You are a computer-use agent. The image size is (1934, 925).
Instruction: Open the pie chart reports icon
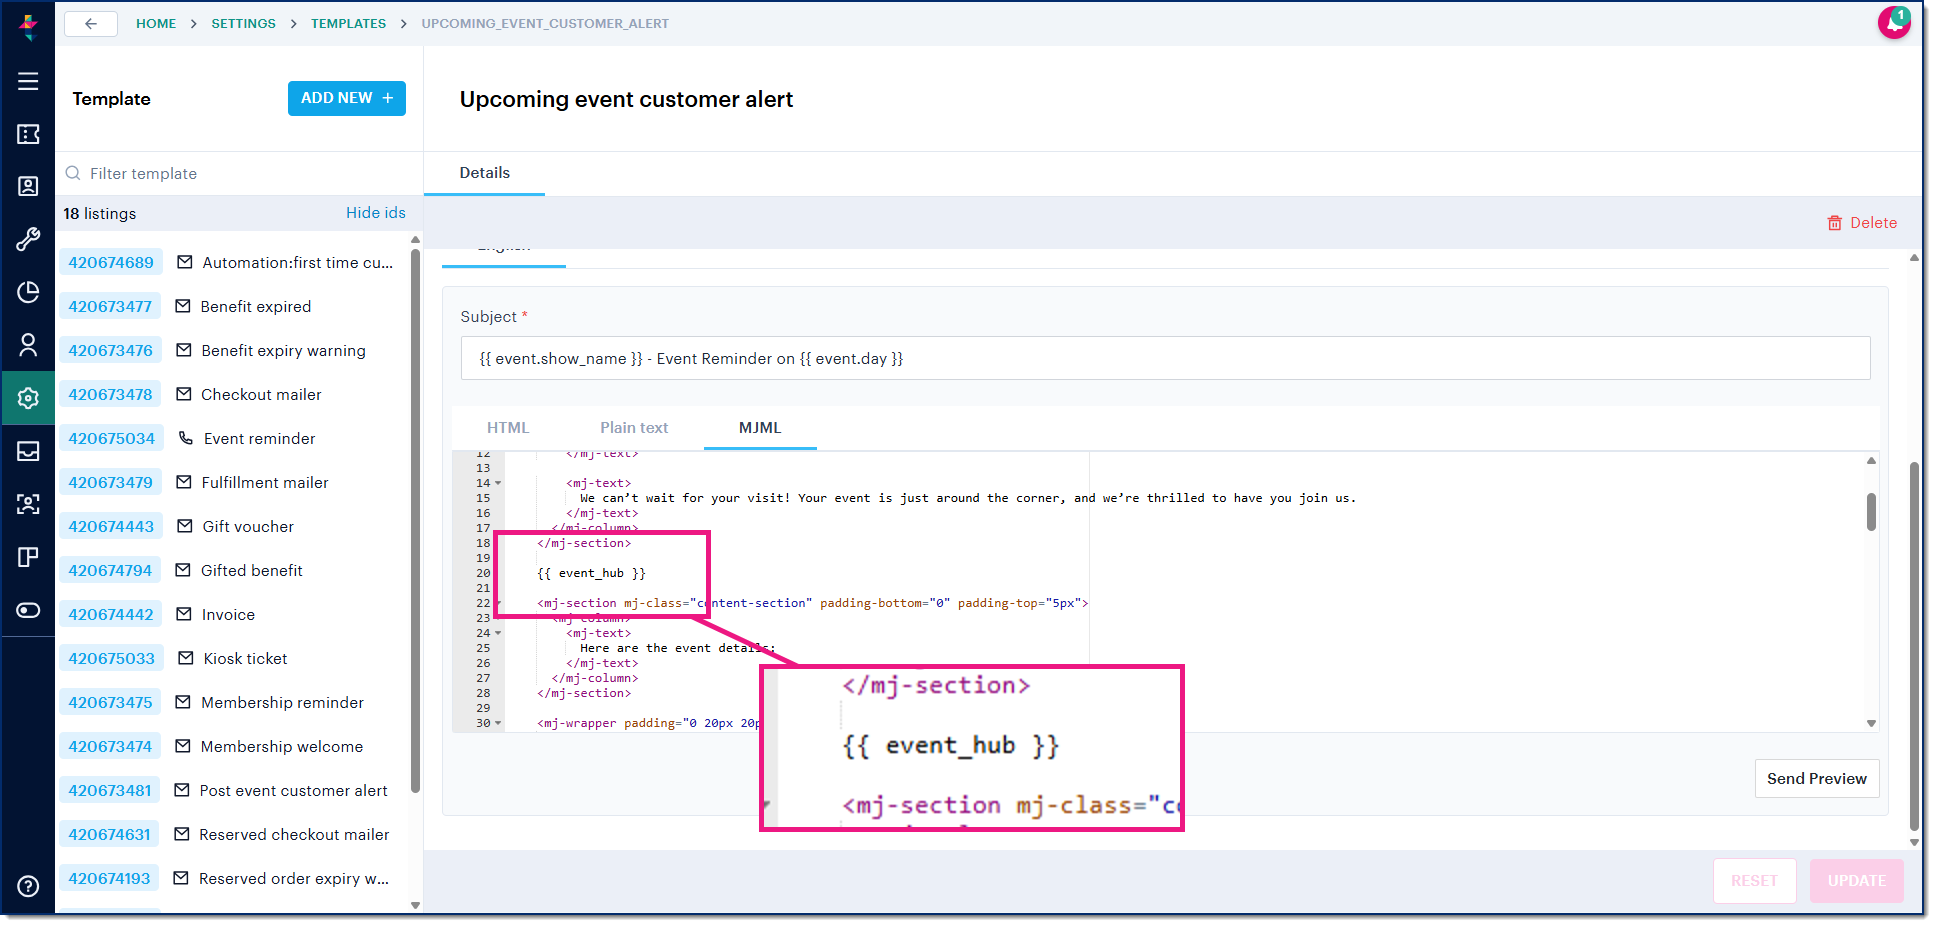pos(28,292)
